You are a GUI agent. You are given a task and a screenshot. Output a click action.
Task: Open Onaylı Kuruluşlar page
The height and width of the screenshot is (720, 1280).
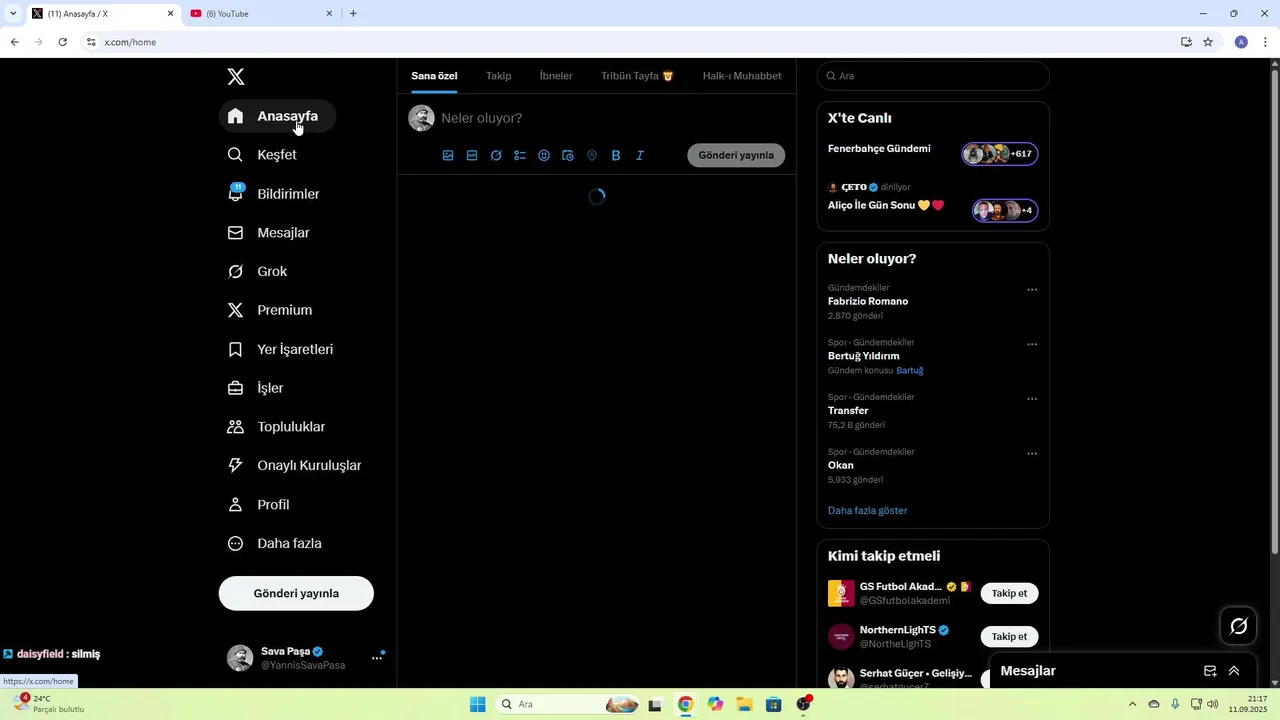pos(295,466)
